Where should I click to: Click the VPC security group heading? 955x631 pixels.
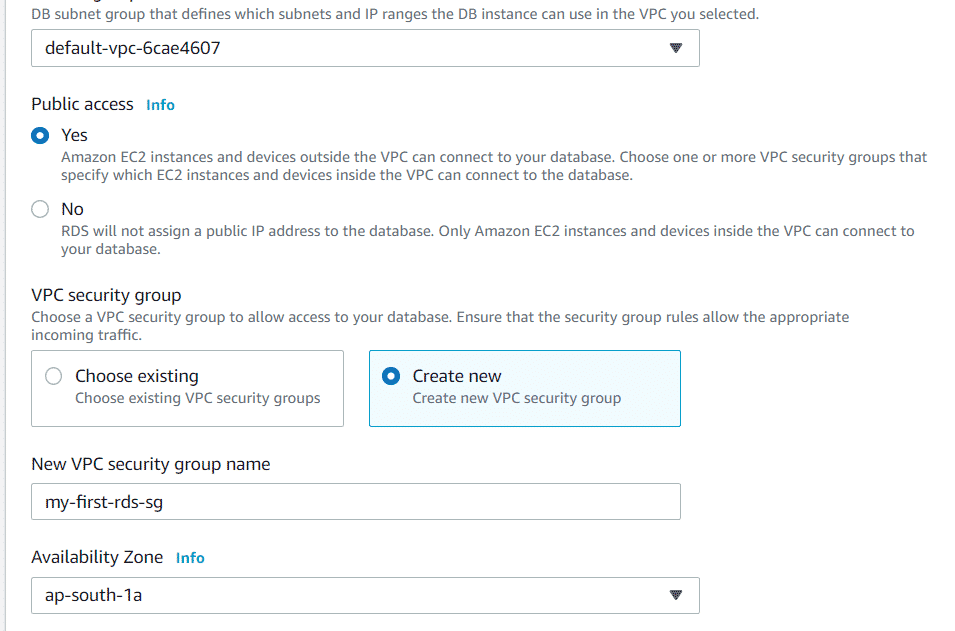(x=107, y=295)
